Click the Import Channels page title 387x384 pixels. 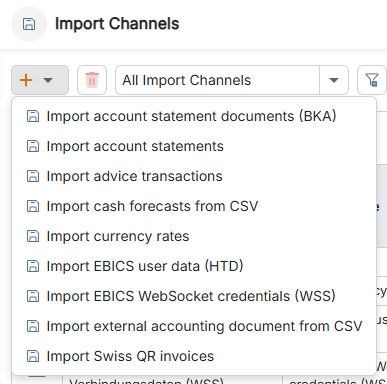117,24
